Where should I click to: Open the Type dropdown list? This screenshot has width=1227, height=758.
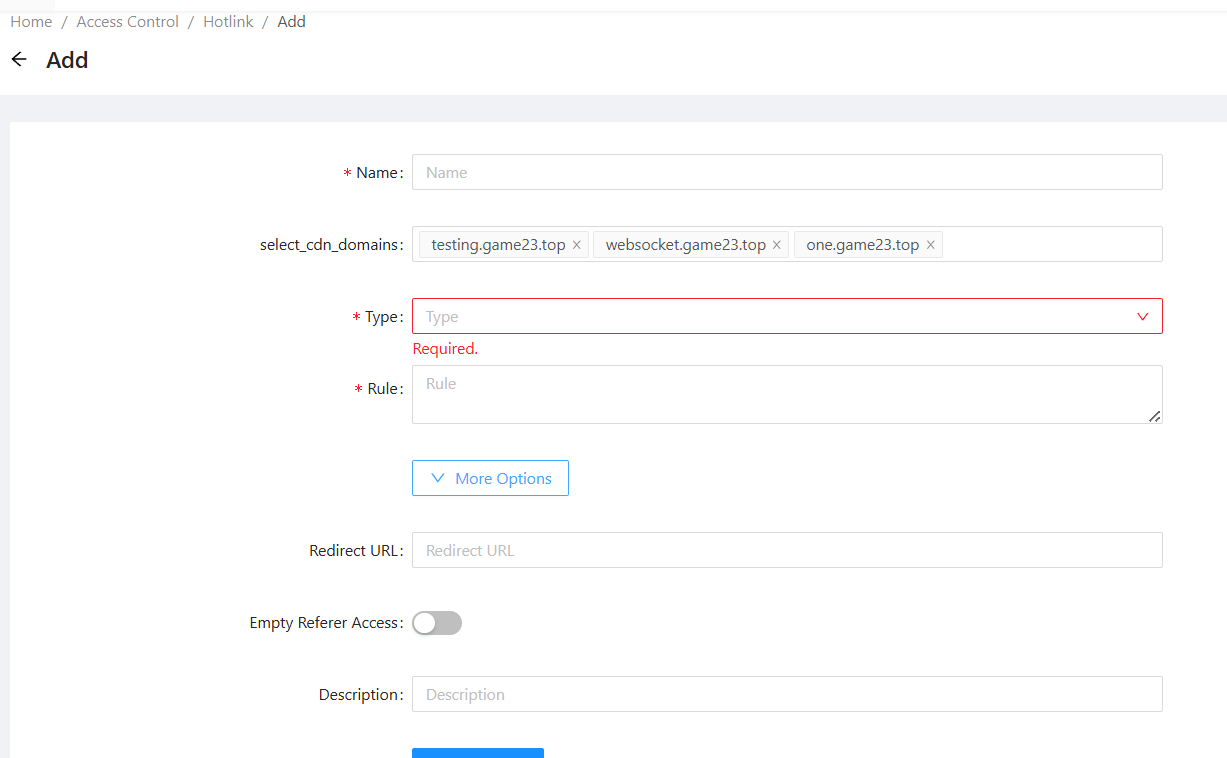770,317
